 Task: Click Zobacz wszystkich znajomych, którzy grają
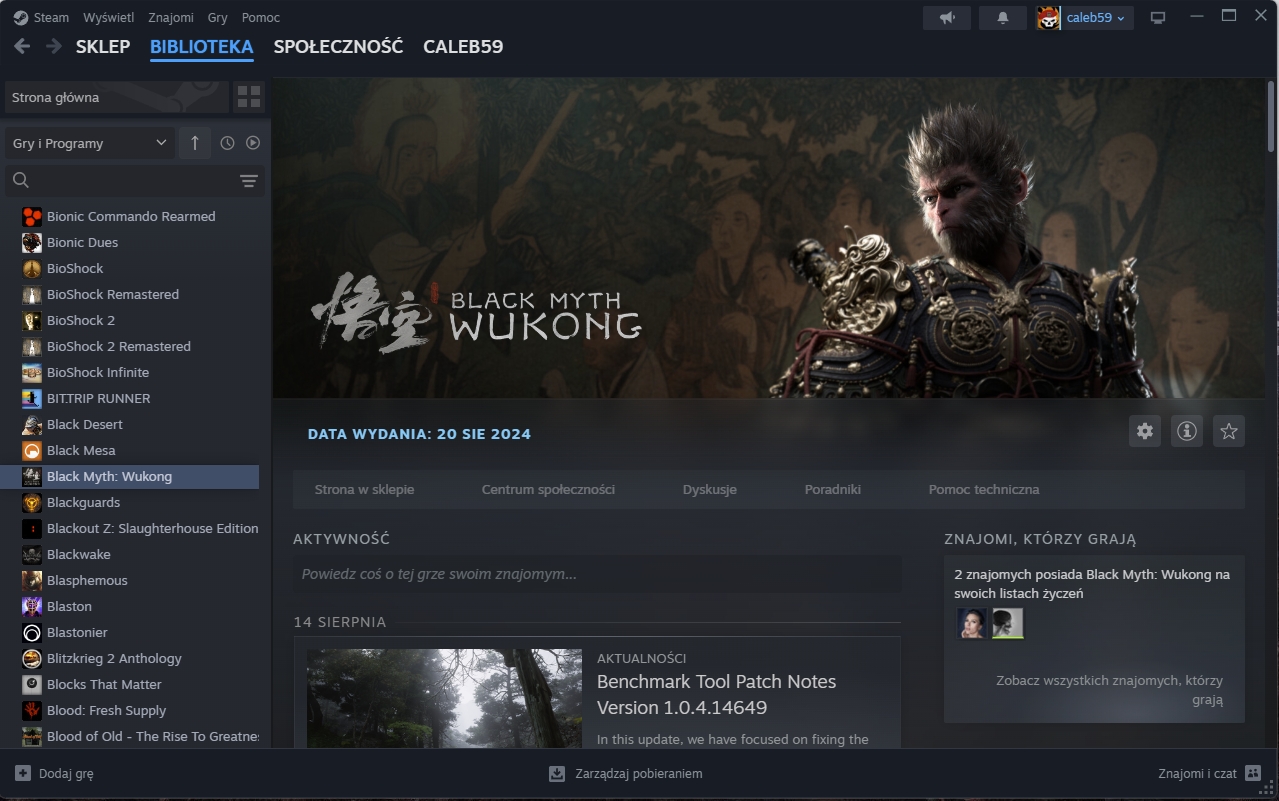pyautogui.click(x=1109, y=690)
